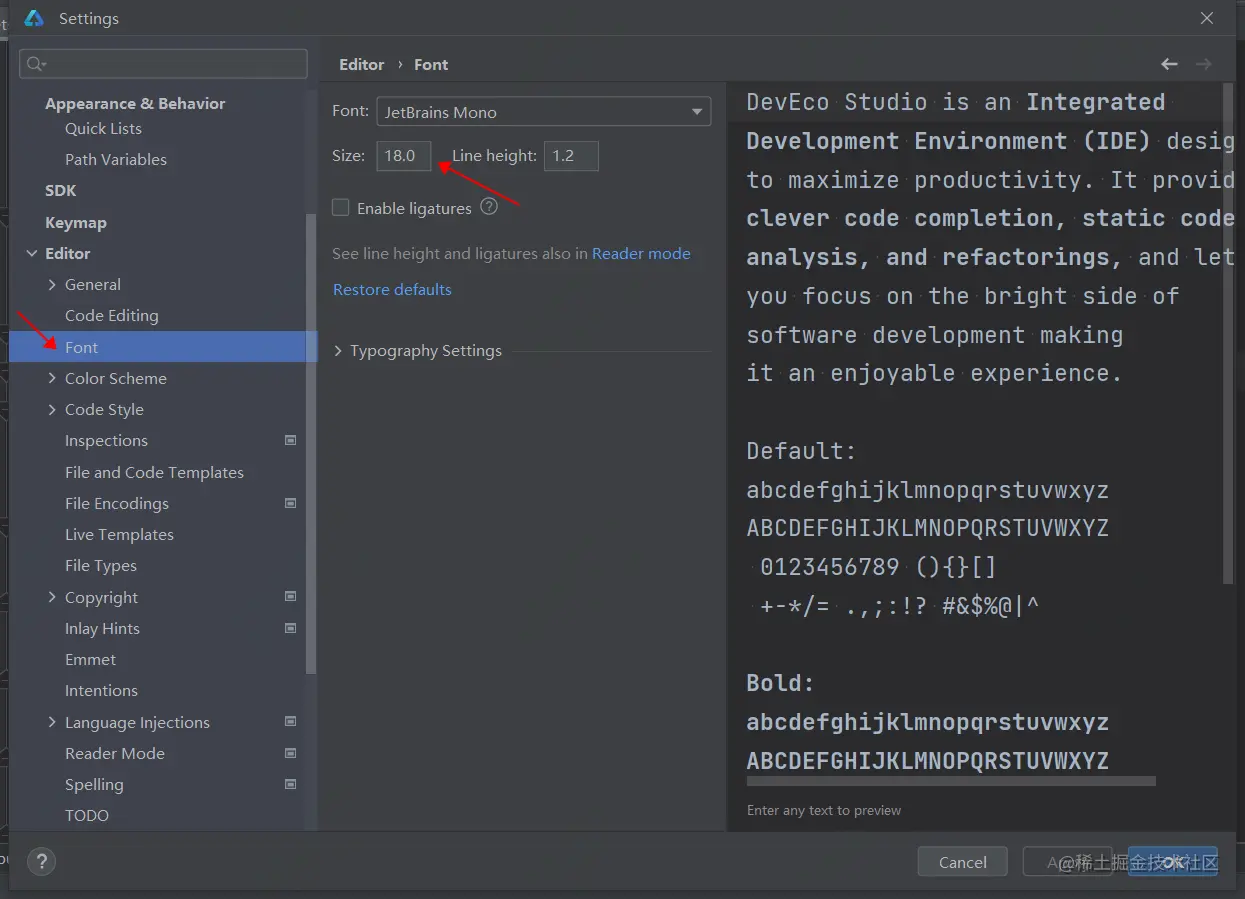1245x899 pixels.
Task: Focus the settings search field
Action: click(163, 64)
